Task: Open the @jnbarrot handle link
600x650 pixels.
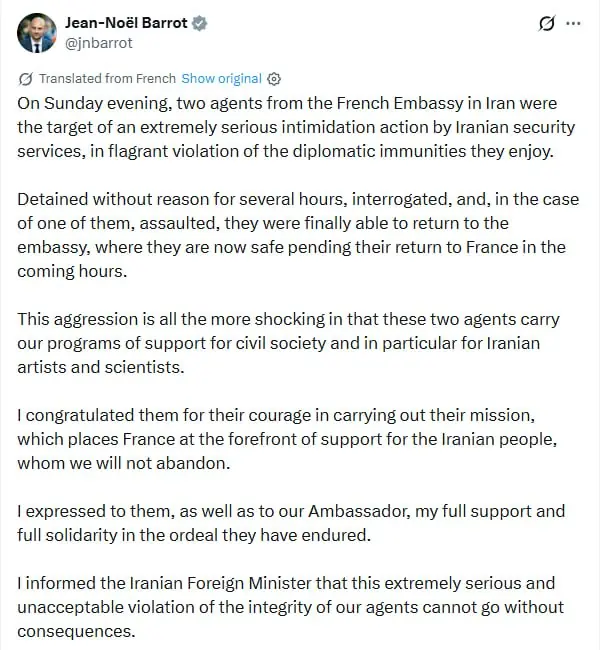Action: [x=99, y=43]
